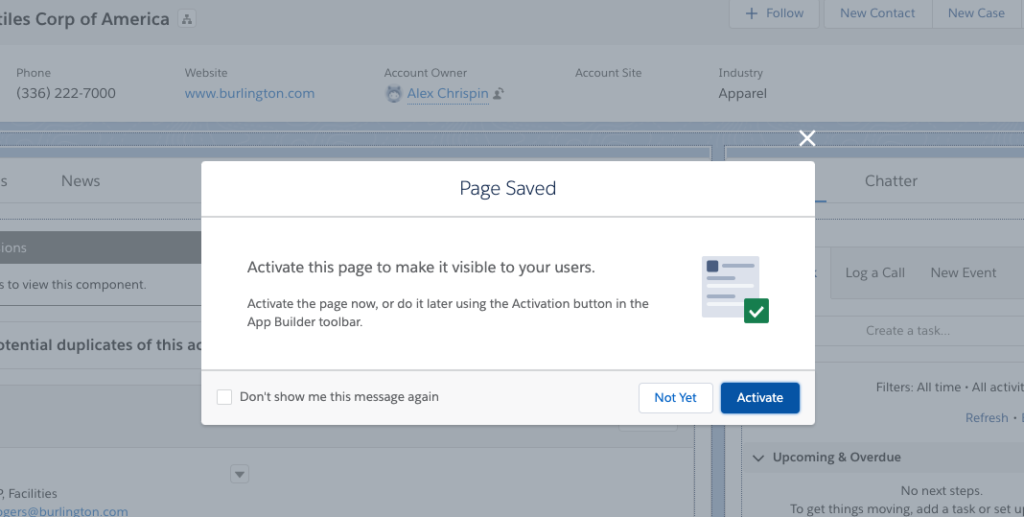1024x517 pixels.
Task: Click New Case button
Action: tap(976, 13)
